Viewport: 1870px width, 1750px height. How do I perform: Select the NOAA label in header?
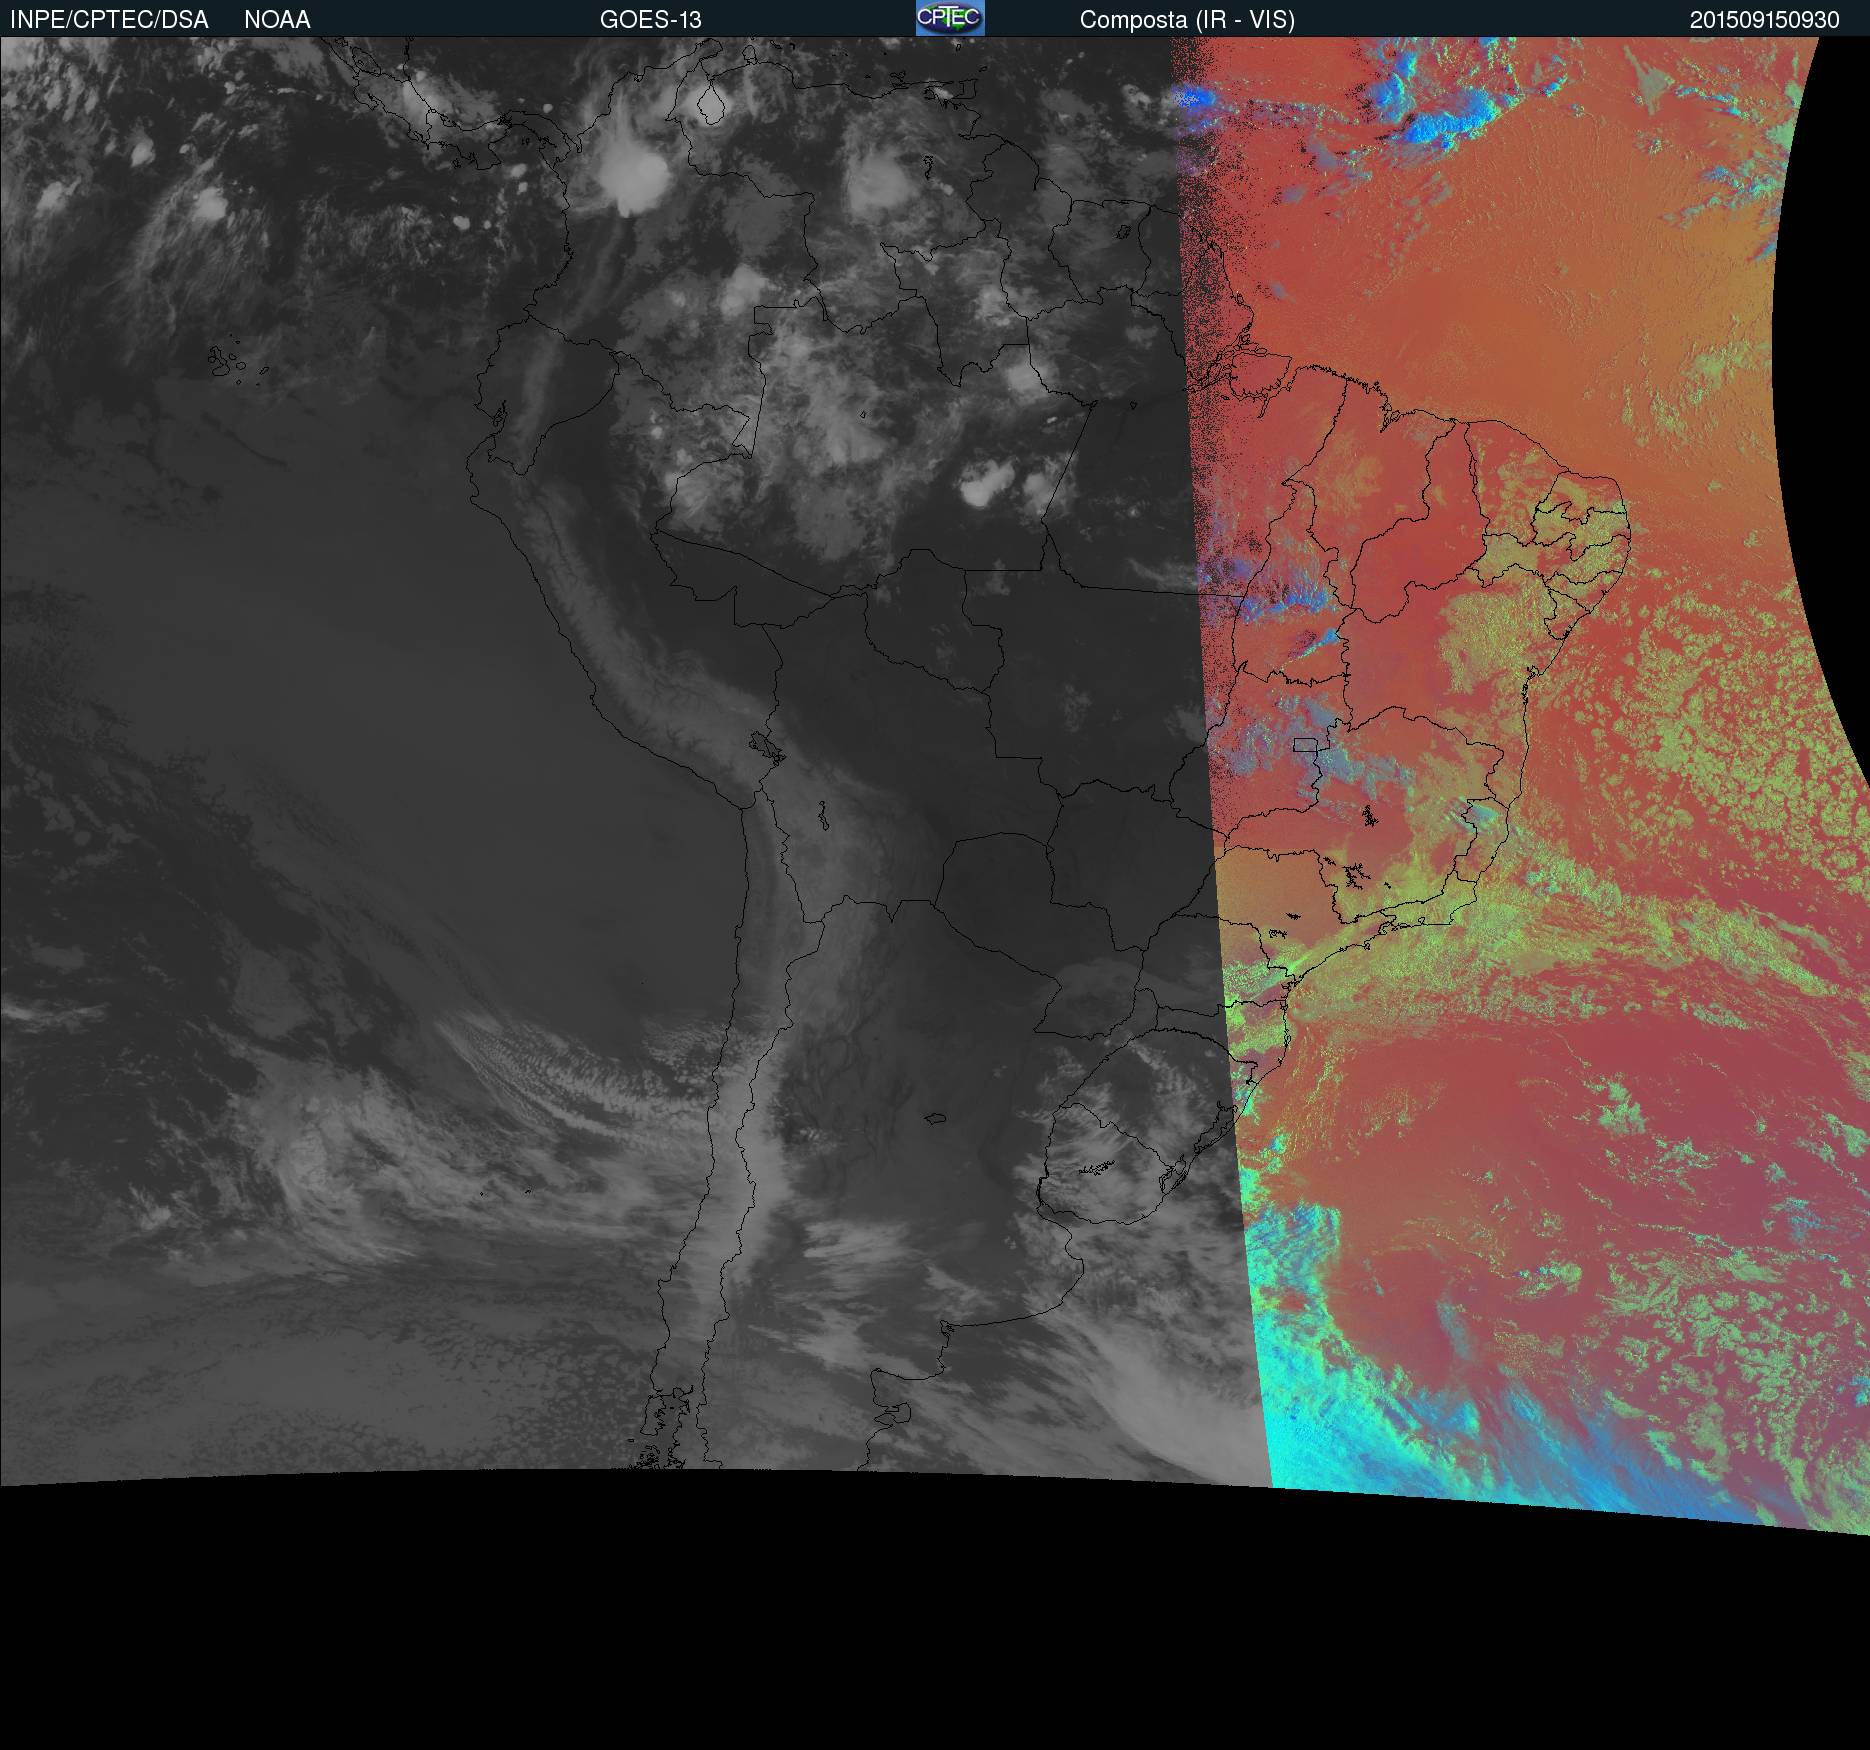coord(277,20)
